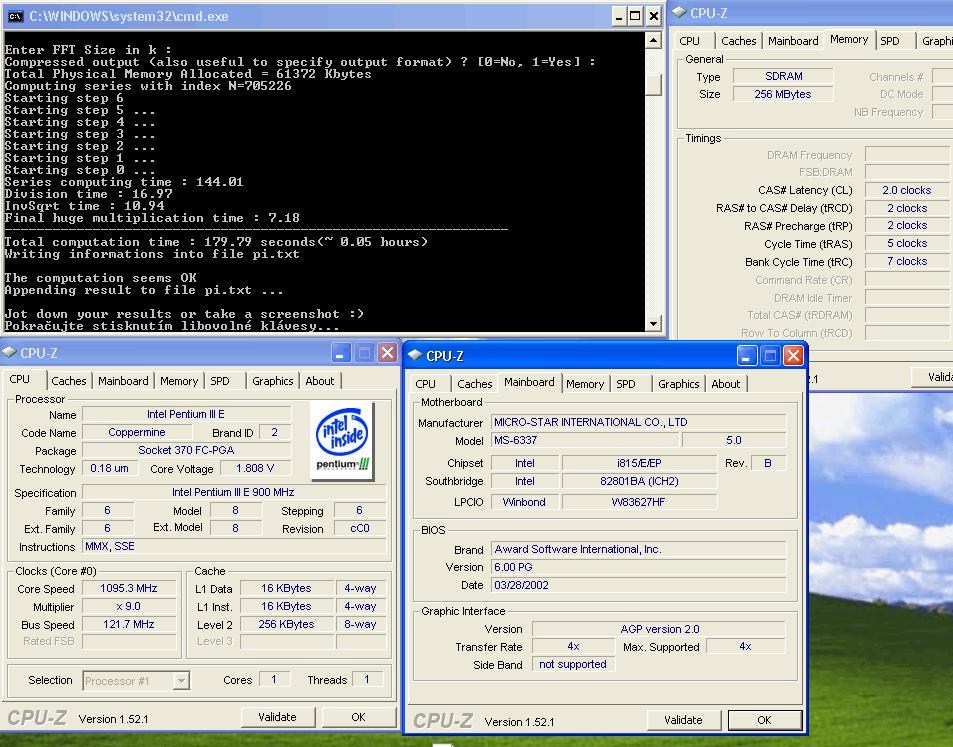The height and width of the screenshot is (747, 953).
Task: Click the CPU-Z icon in bottom-left window title
Action: click(9, 352)
